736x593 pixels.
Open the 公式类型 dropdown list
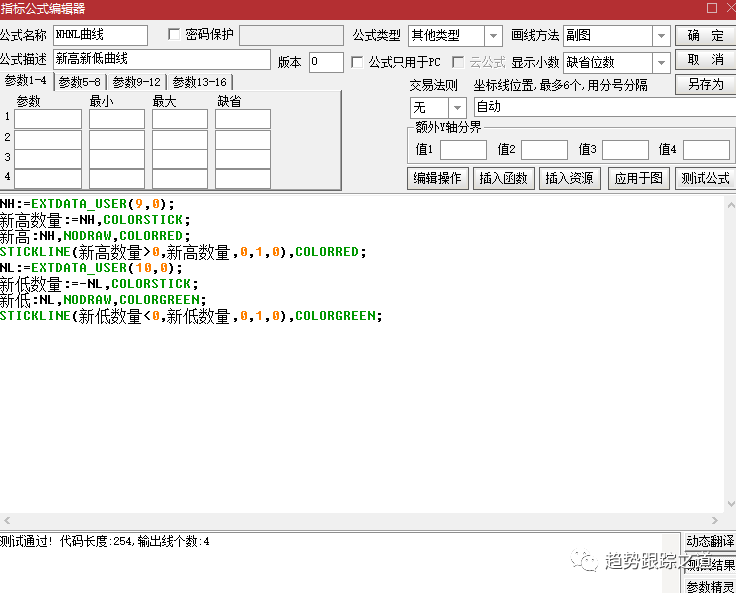pyautogui.click(x=493, y=36)
